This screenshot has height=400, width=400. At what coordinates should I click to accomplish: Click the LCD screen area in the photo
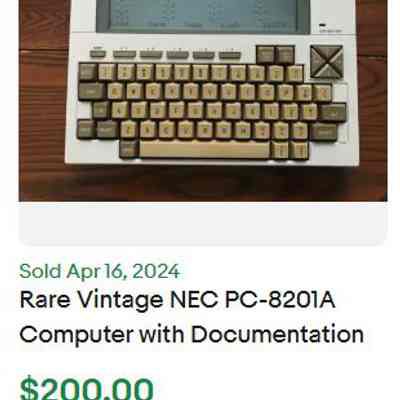click(203, 16)
